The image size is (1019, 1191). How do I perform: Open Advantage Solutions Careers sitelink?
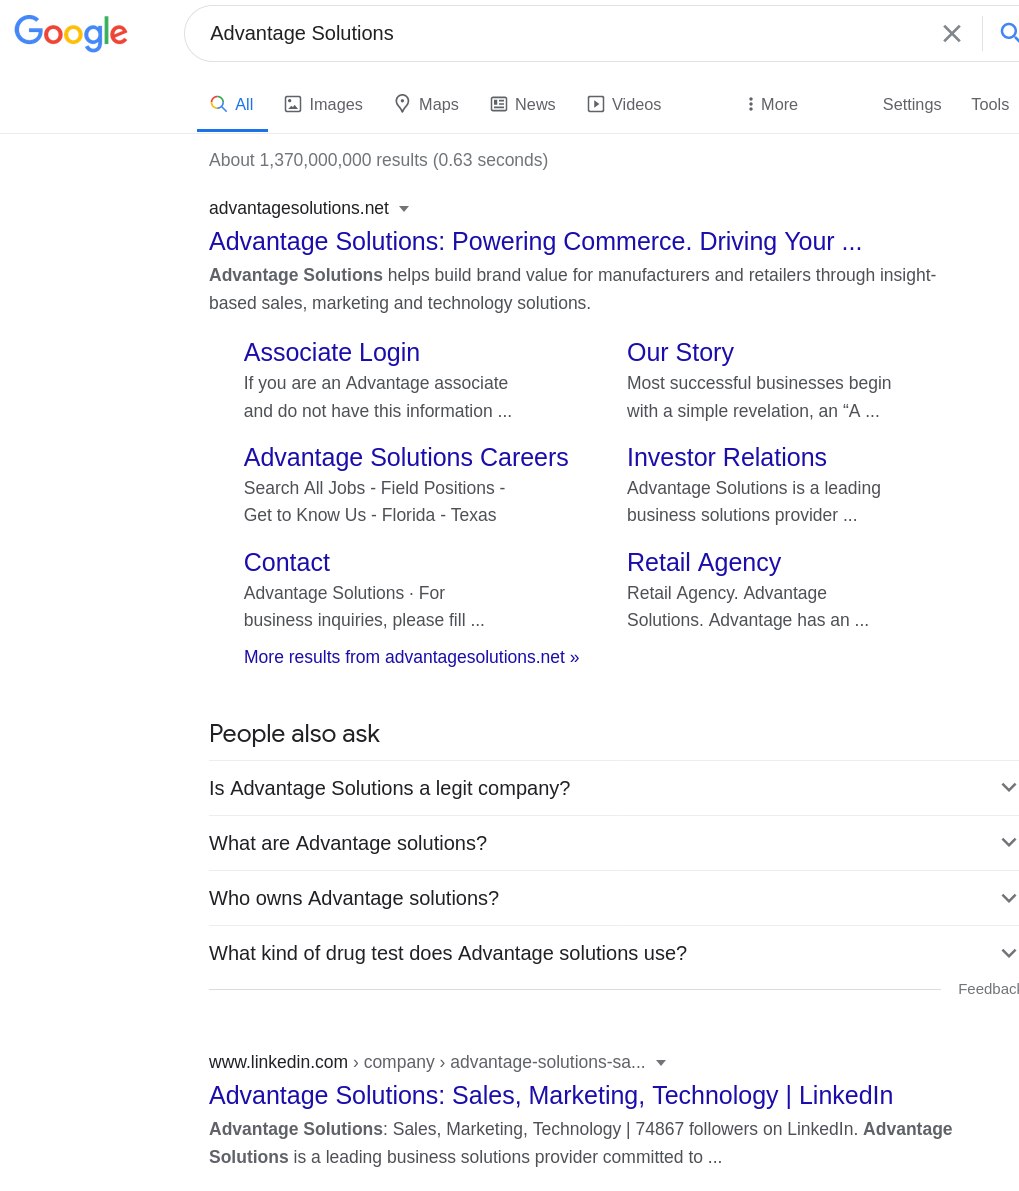tap(406, 457)
